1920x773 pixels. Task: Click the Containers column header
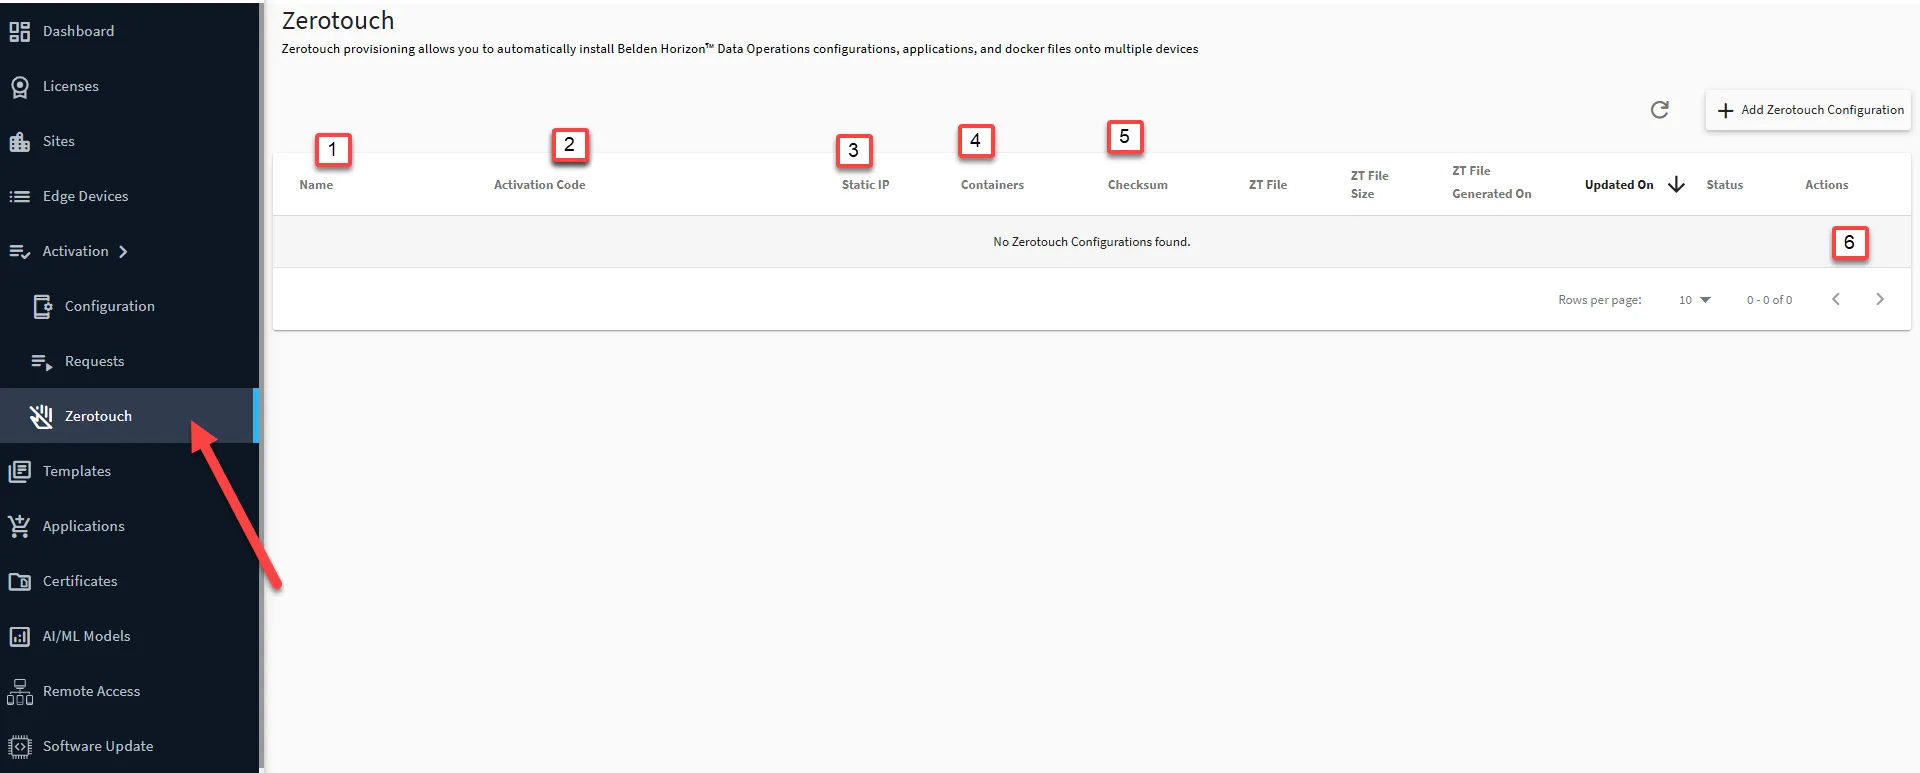(x=992, y=185)
